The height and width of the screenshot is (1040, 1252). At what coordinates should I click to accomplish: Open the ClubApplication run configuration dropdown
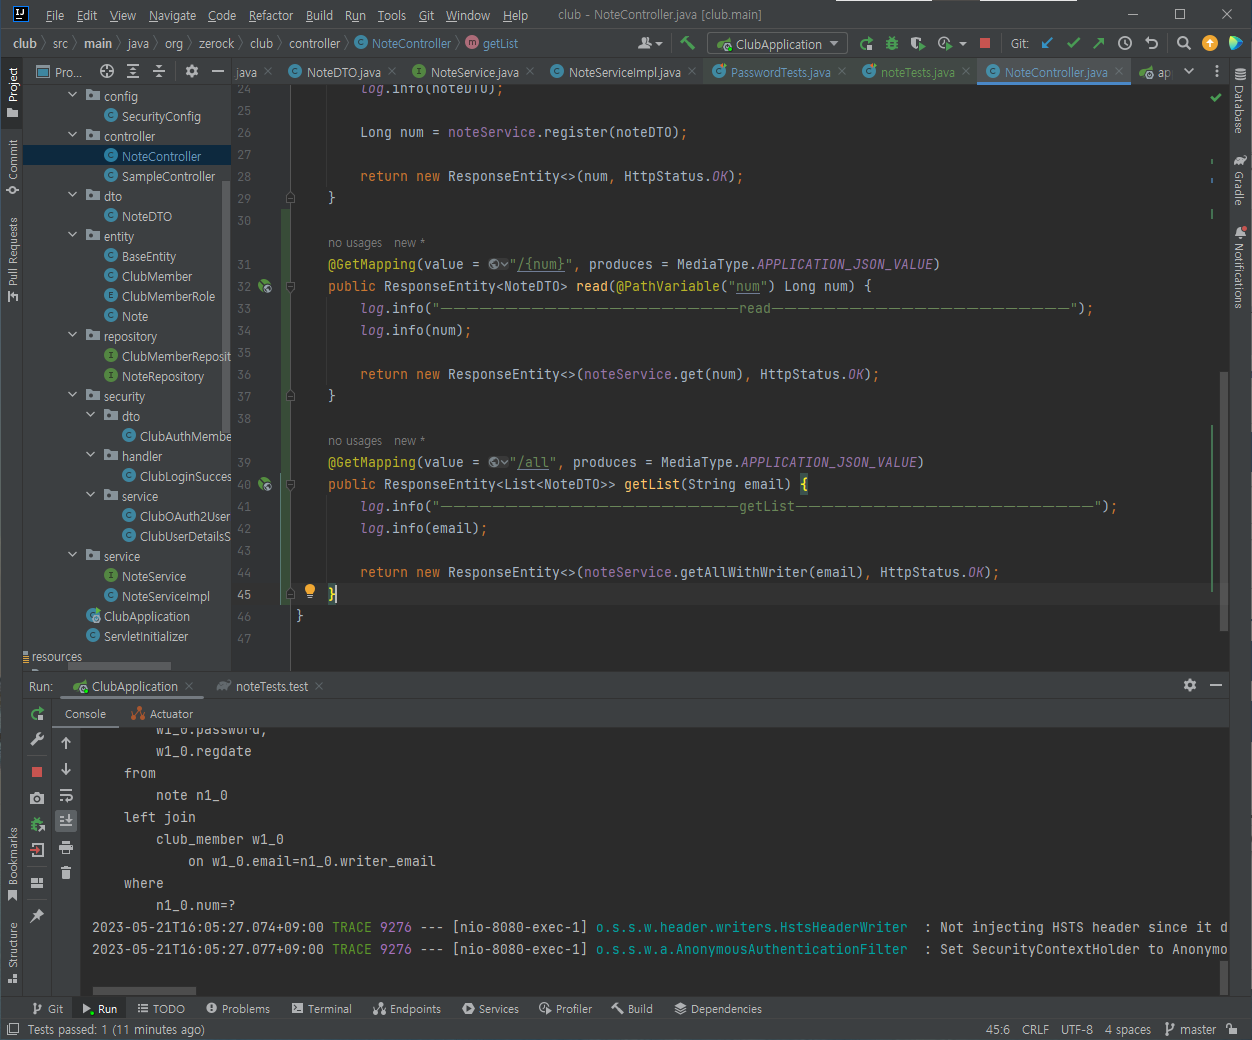(x=777, y=44)
